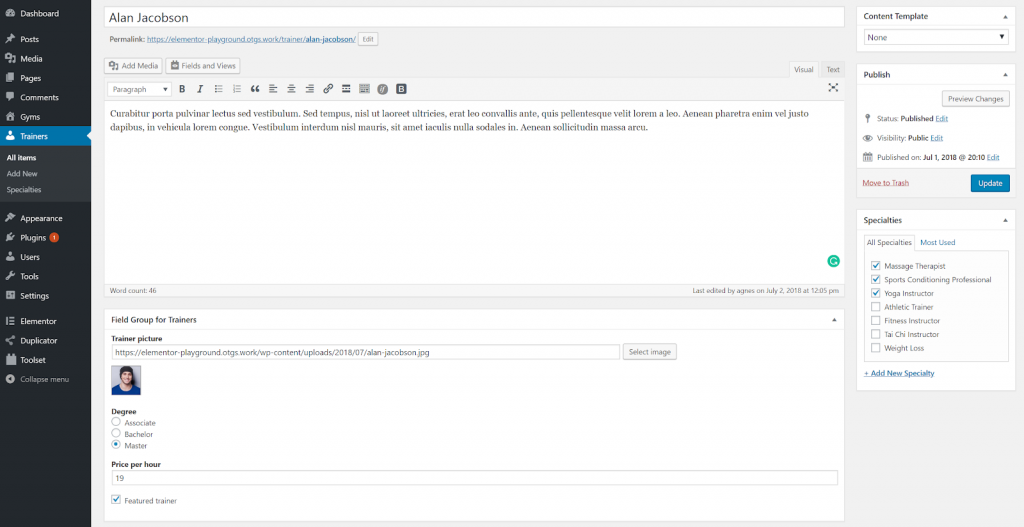
Task: Center align text with the toolbar icon
Action: [291, 89]
